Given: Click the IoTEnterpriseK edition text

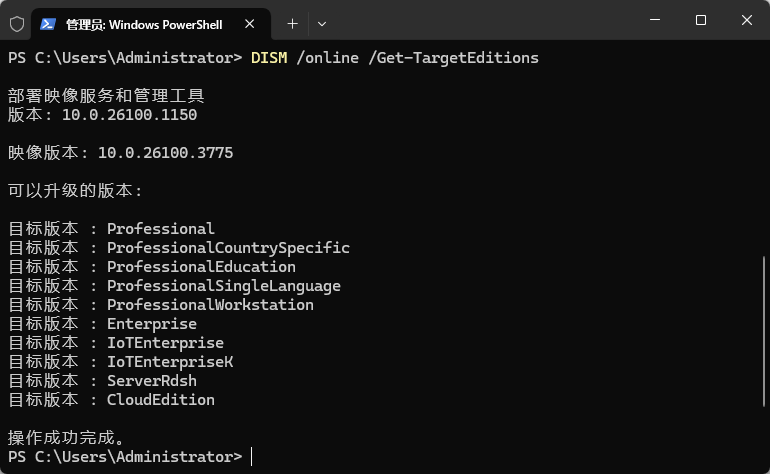Looking at the screenshot, I should [170, 362].
